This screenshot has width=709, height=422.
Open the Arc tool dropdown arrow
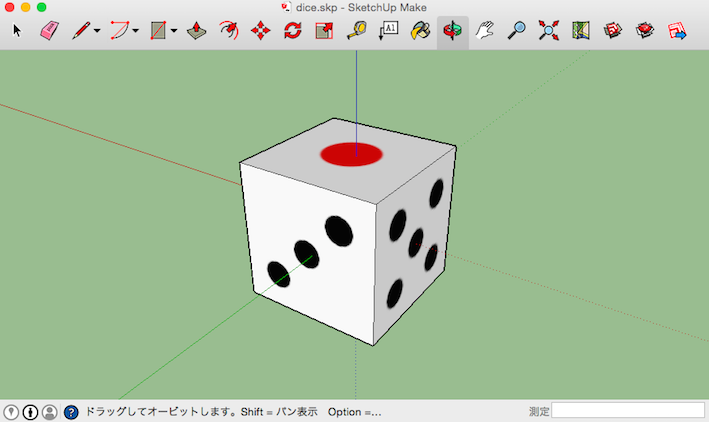136,31
